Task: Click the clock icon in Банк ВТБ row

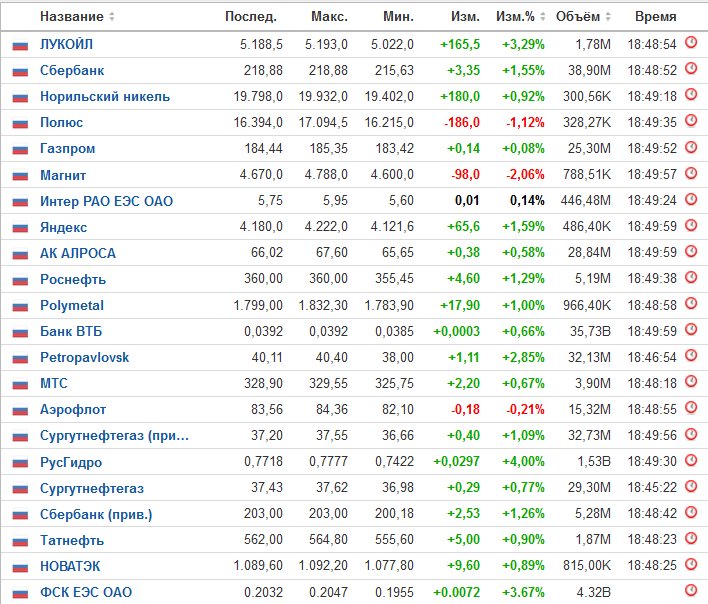Action: pyautogui.click(x=691, y=329)
